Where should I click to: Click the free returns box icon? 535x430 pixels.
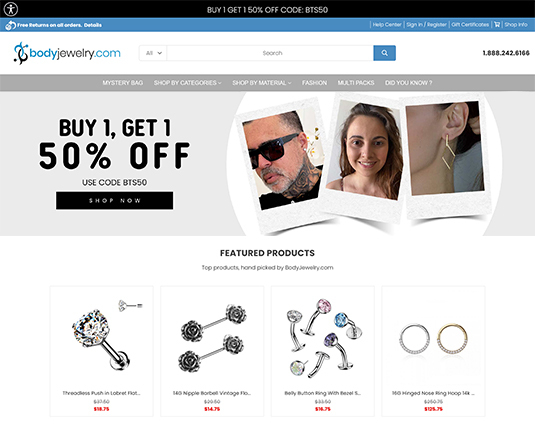click(x=11, y=25)
